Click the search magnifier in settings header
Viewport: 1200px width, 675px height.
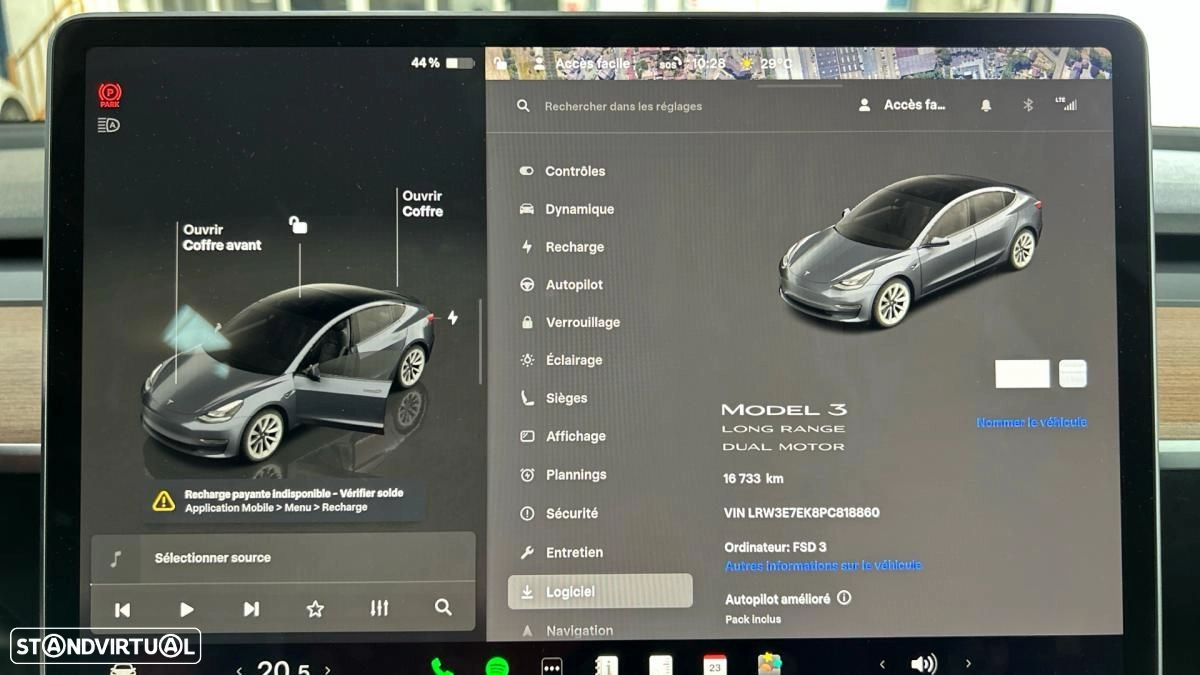click(x=523, y=105)
